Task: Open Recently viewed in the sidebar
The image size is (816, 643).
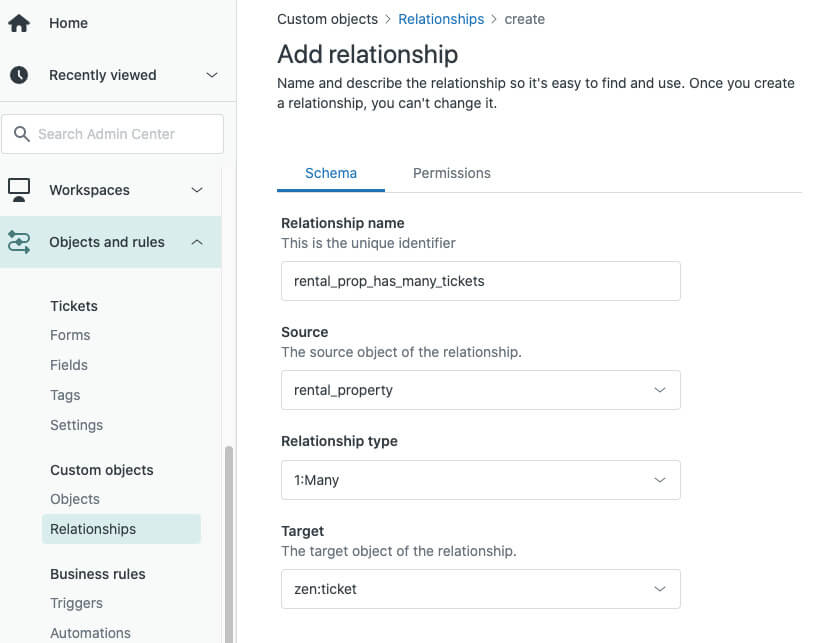Action: 103,75
